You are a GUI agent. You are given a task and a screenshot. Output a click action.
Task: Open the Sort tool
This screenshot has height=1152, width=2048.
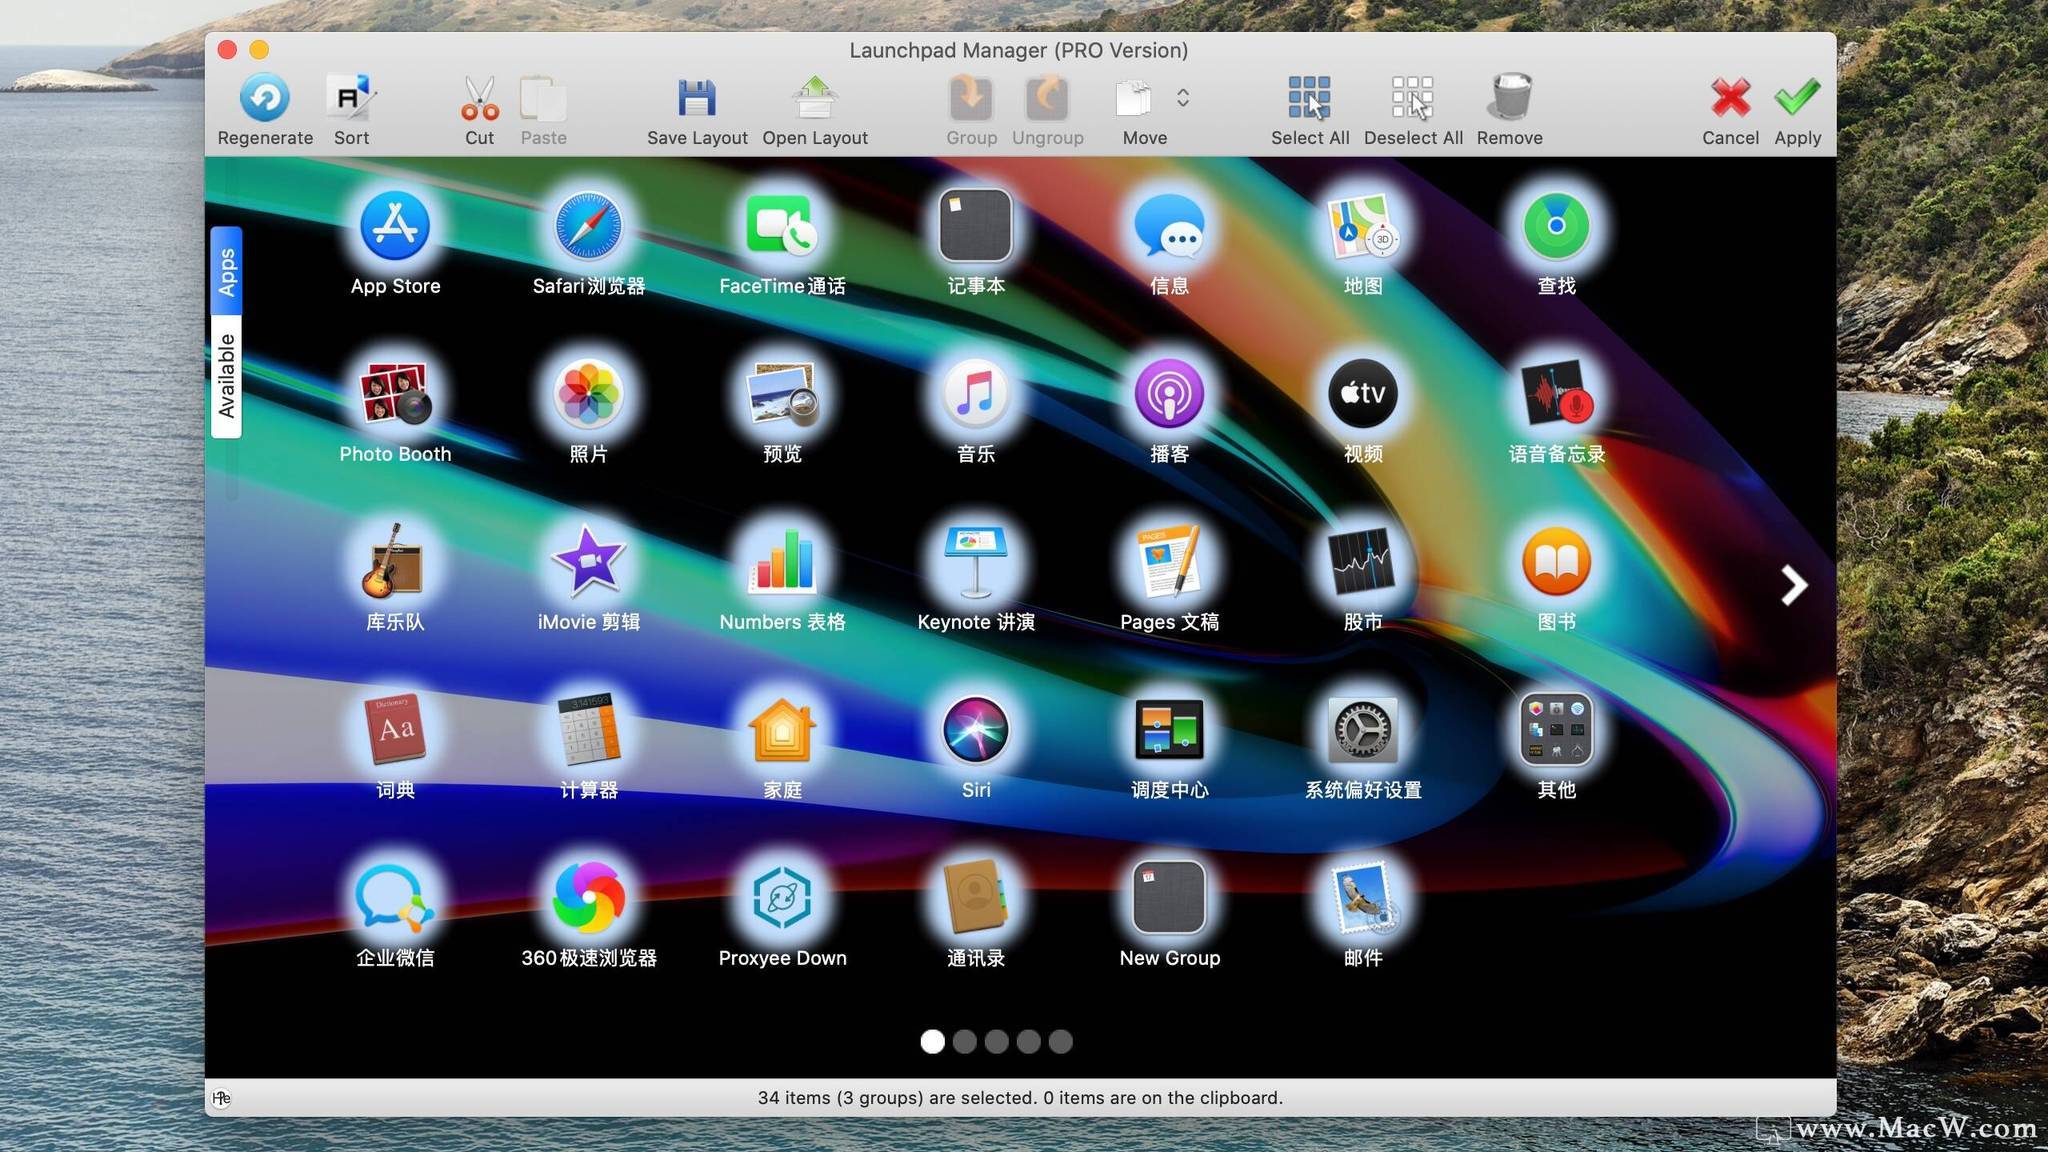(351, 99)
